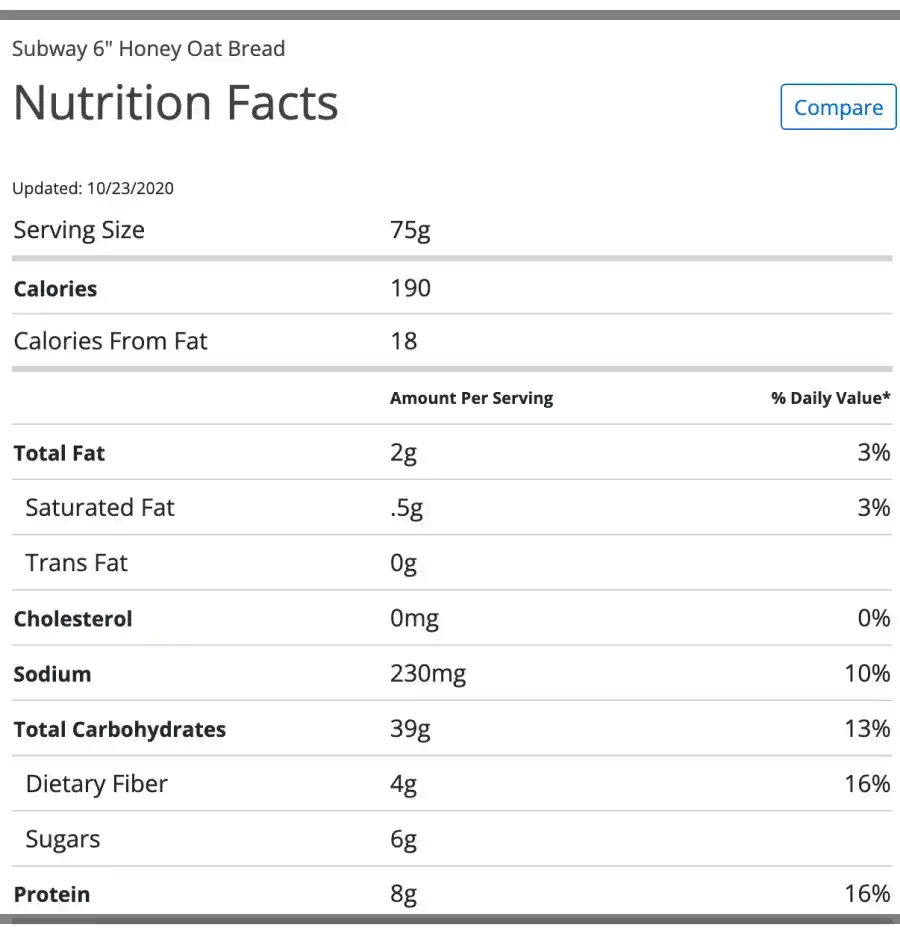Select the Nutrition Facts heading
This screenshot has width=900, height=934.
click(x=176, y=103)
